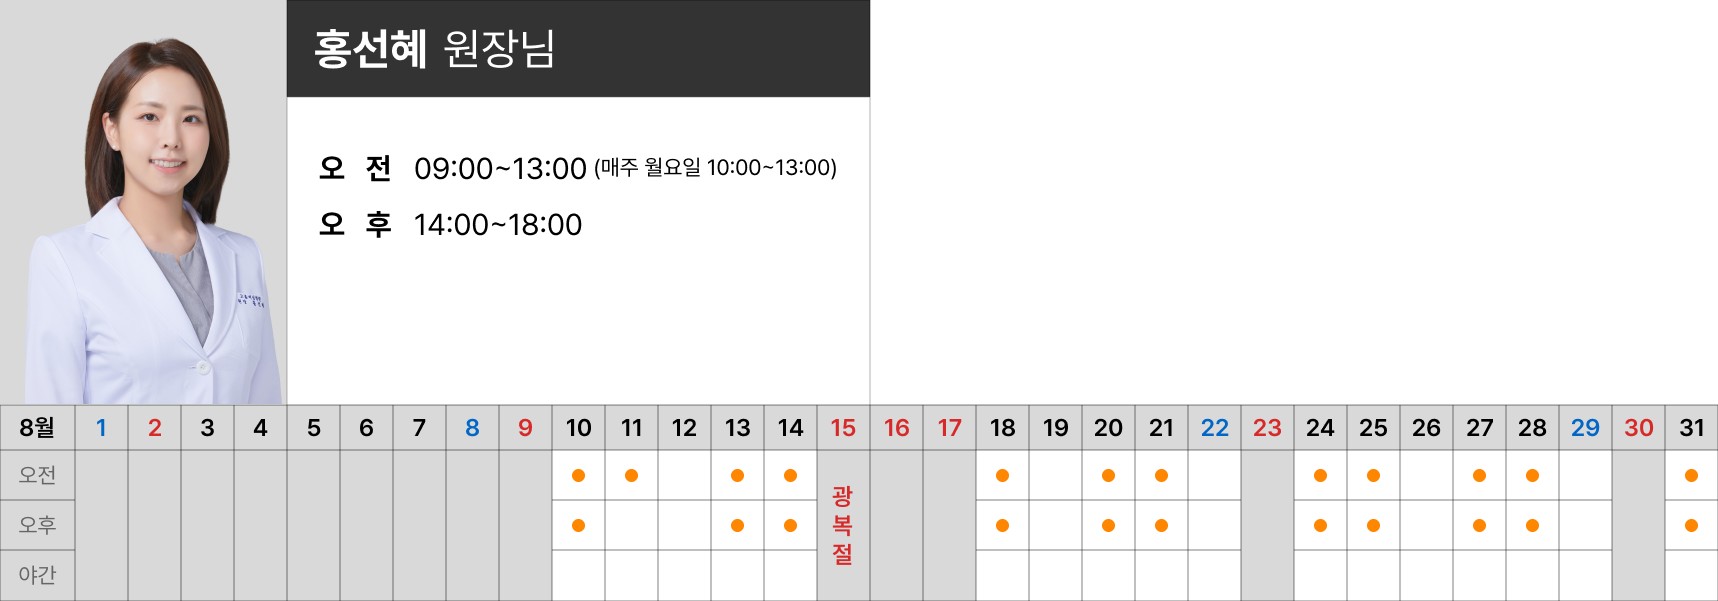Click the 오전 row label
Image resolution: width=1718 pixels, height=601 pixels.
tap(37, 475)
